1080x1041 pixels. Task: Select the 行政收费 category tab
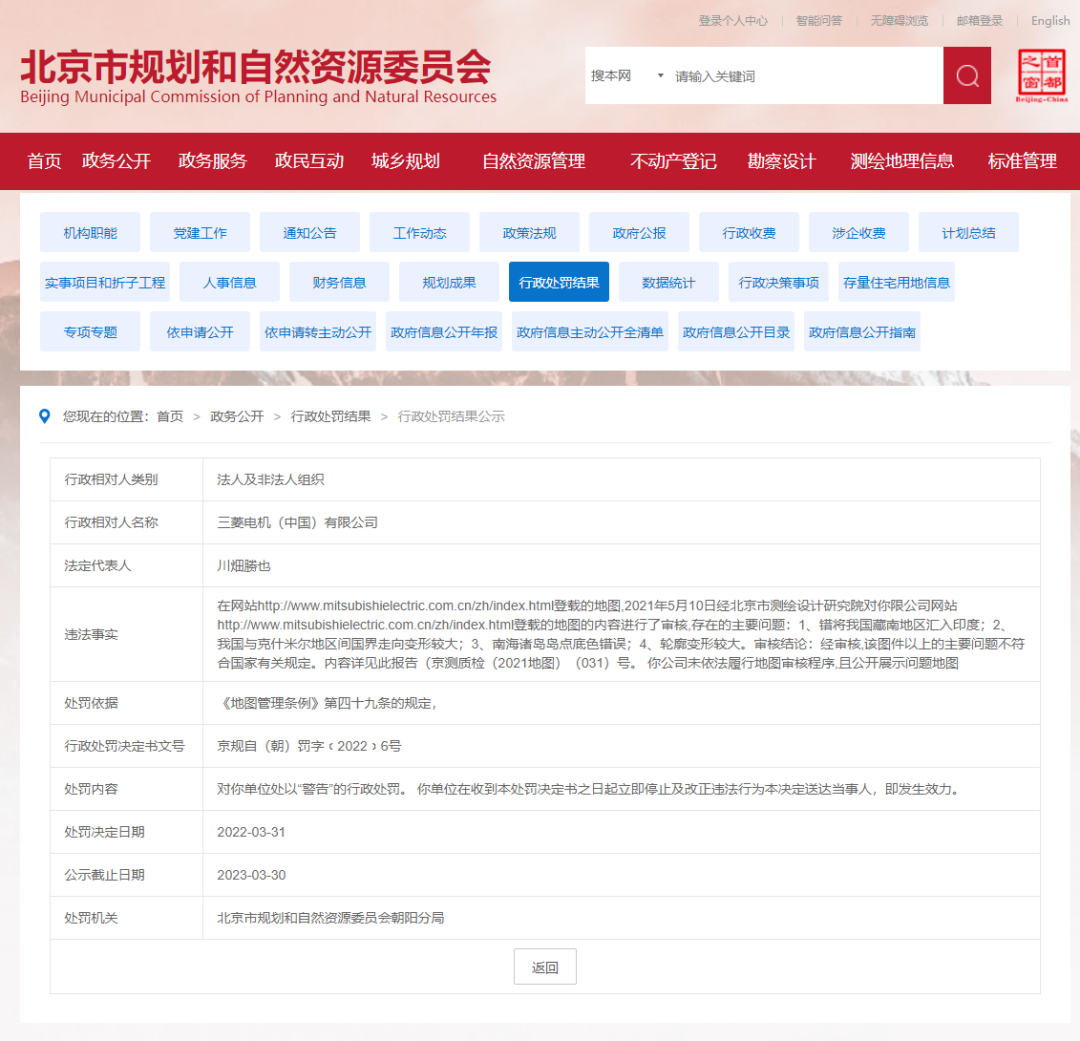click(749, 233)
